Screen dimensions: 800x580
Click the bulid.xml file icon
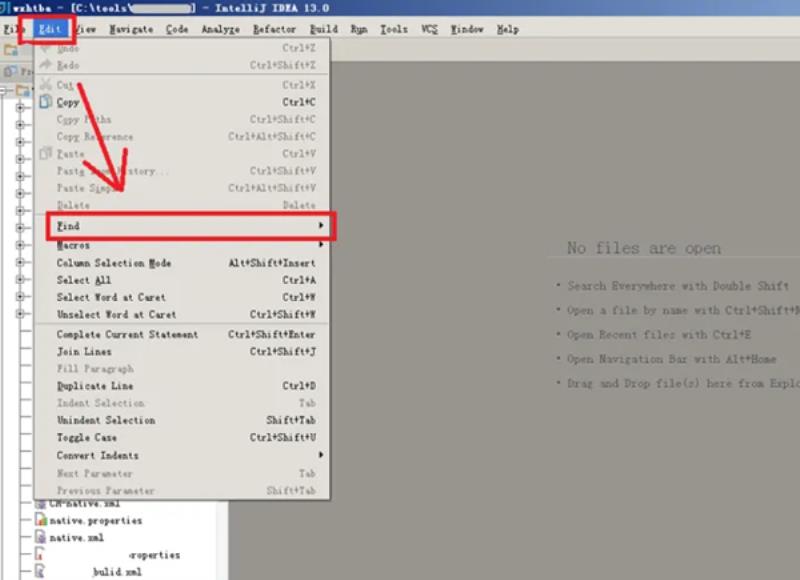click(40, 571)
